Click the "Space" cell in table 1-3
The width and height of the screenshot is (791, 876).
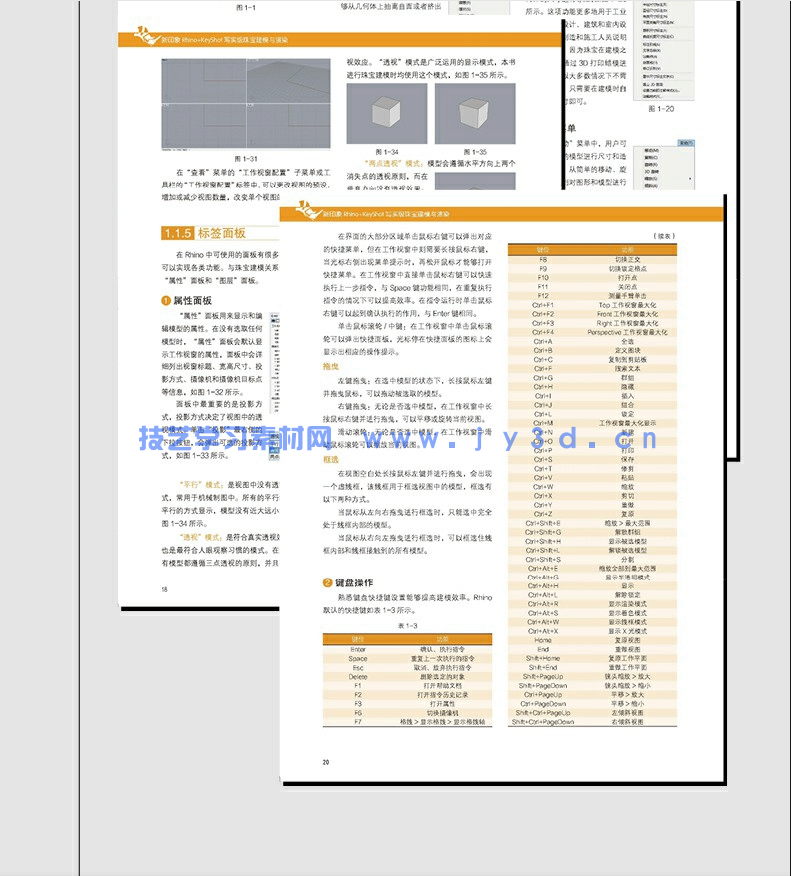(x=358, y=659)
